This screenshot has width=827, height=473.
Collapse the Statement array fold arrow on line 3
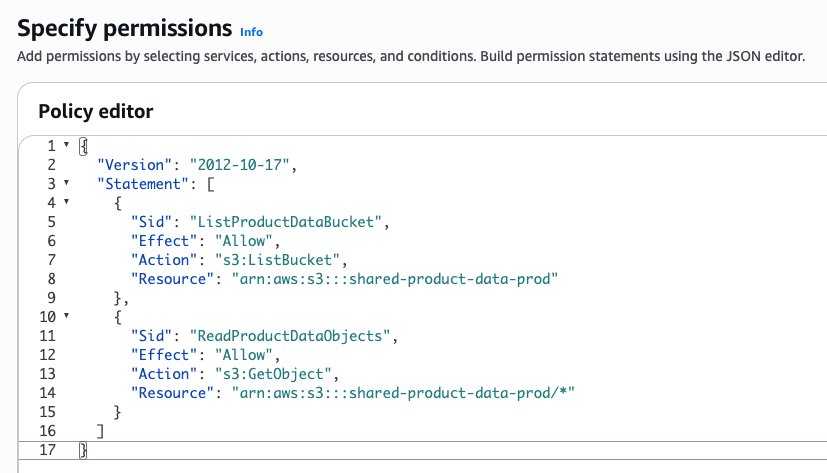pyautogui.click(x=66, y=183)
